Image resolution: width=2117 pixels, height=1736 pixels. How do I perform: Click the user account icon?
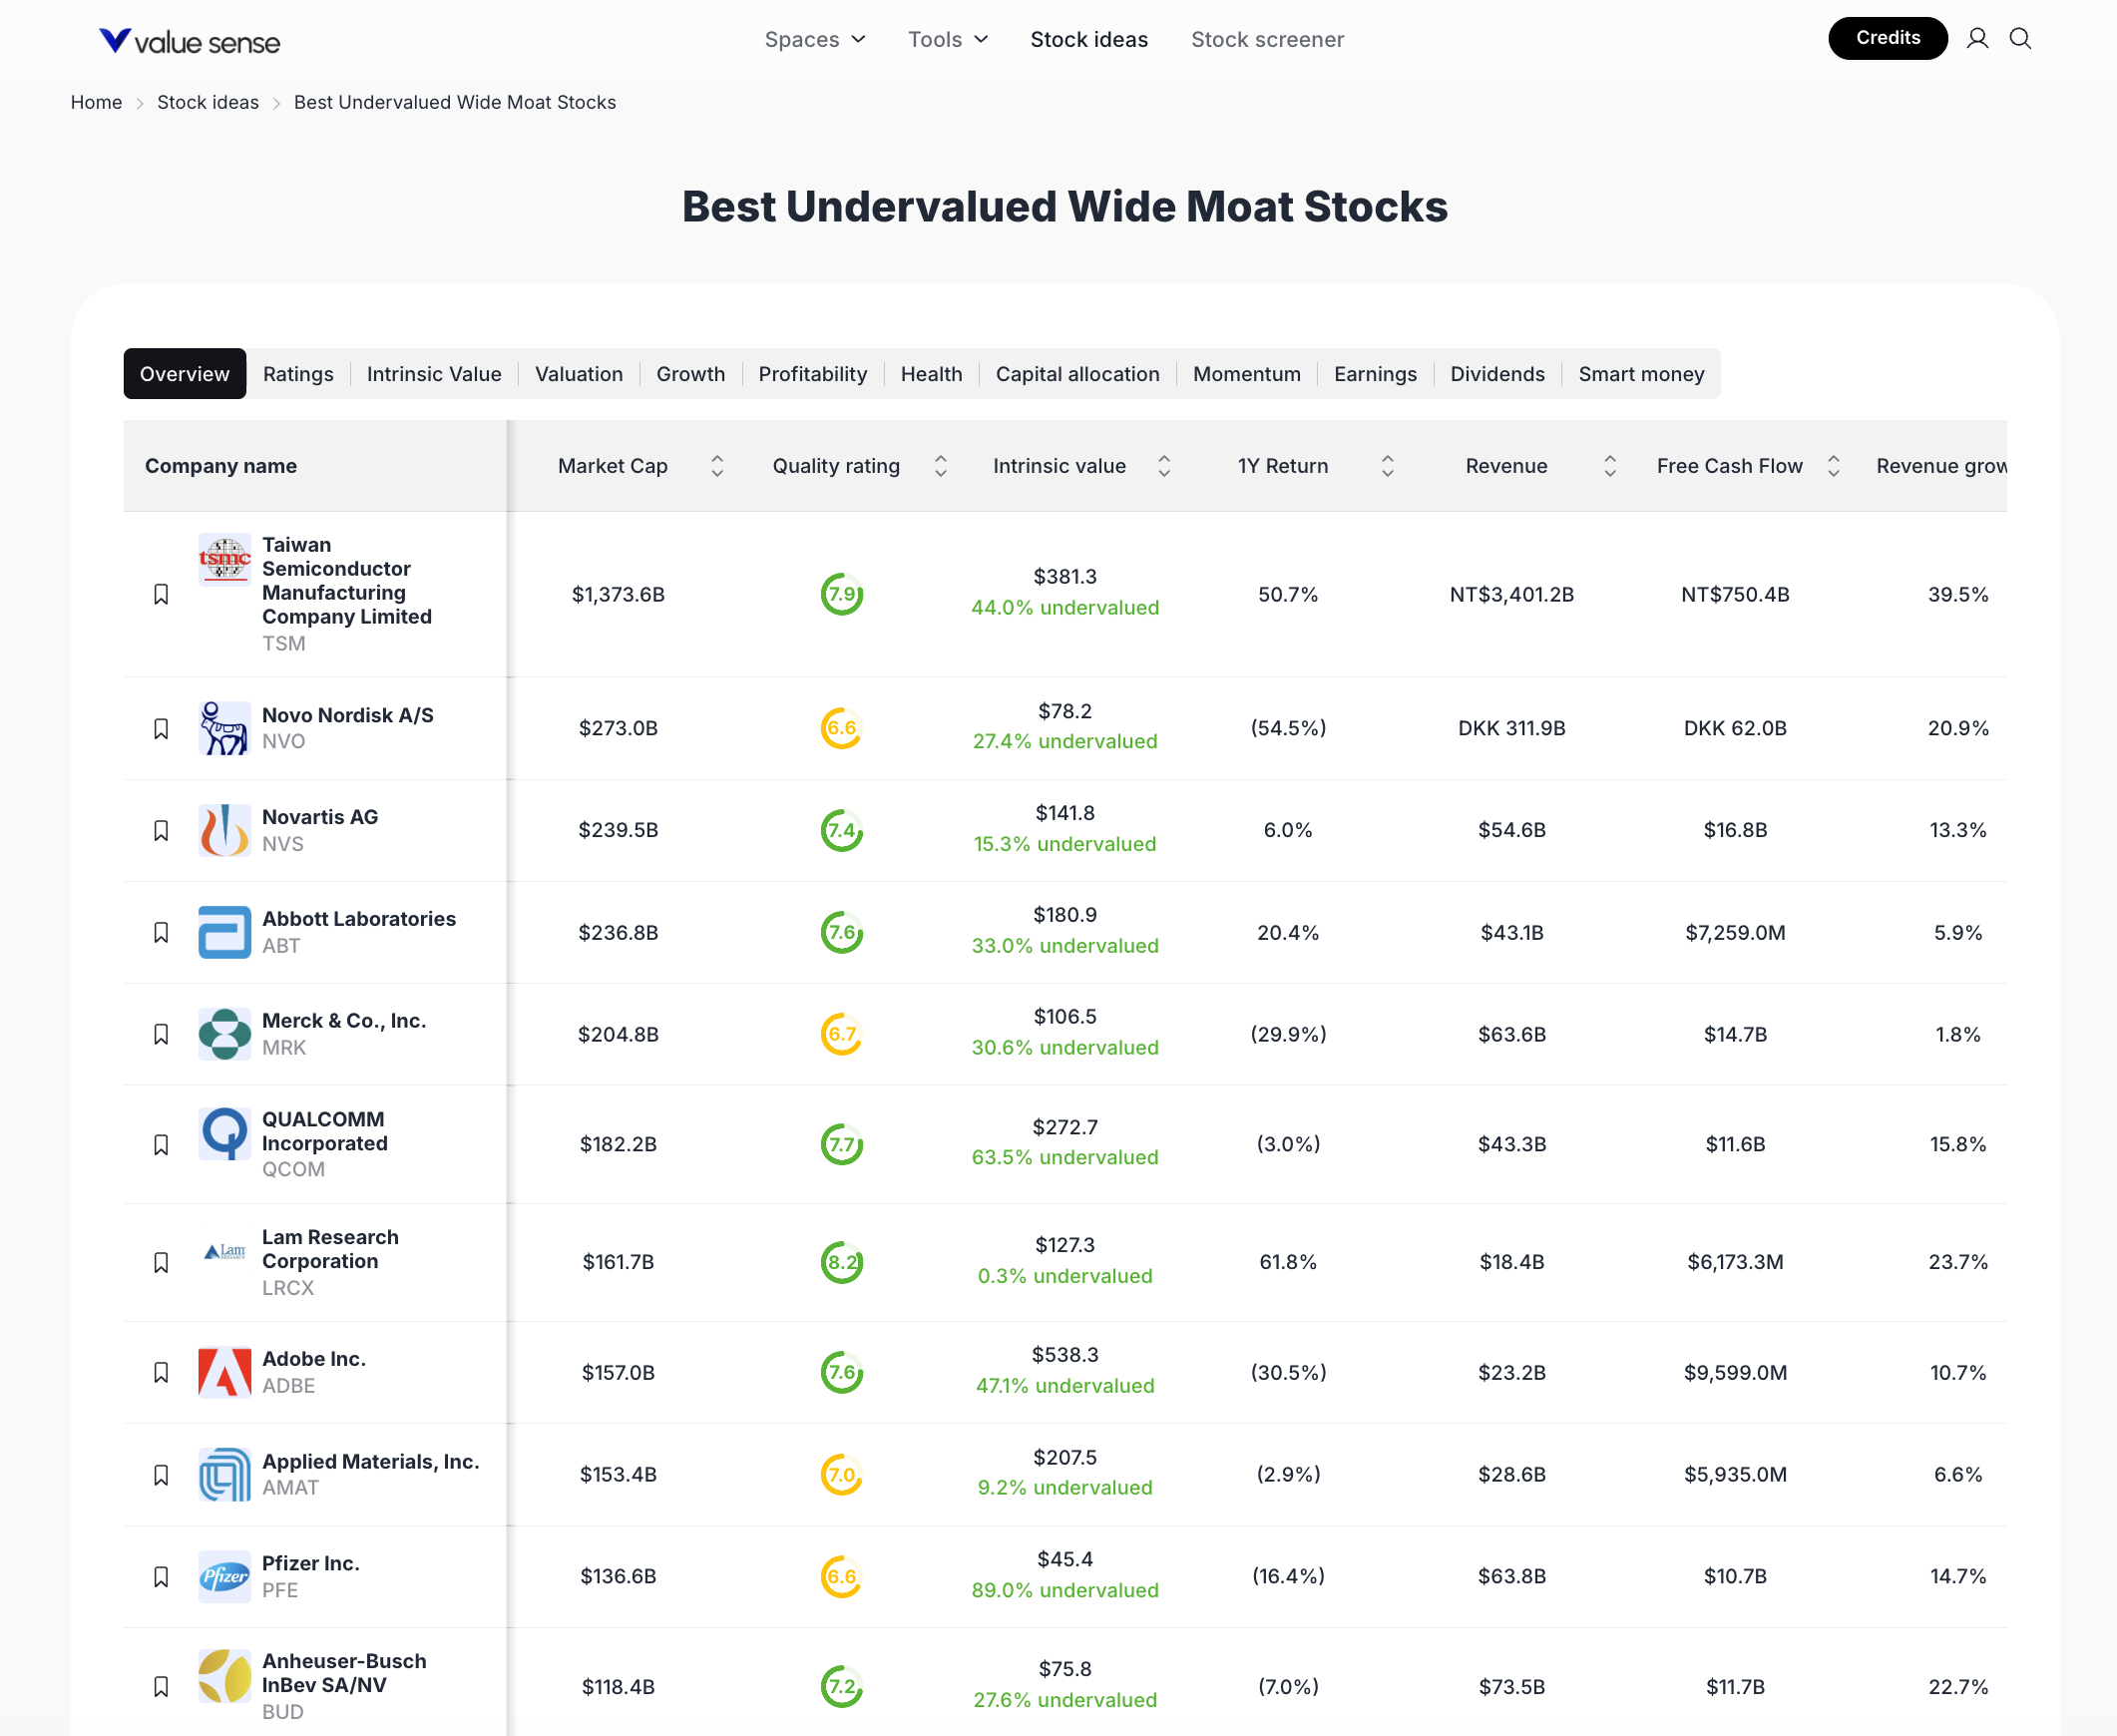tap(1976, 39)
